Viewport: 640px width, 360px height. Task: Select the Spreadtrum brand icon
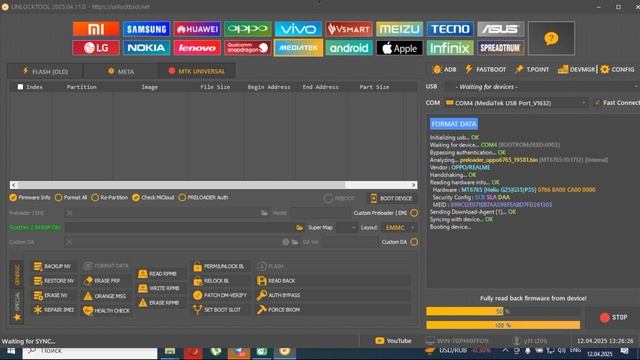(x=501, y=48)
